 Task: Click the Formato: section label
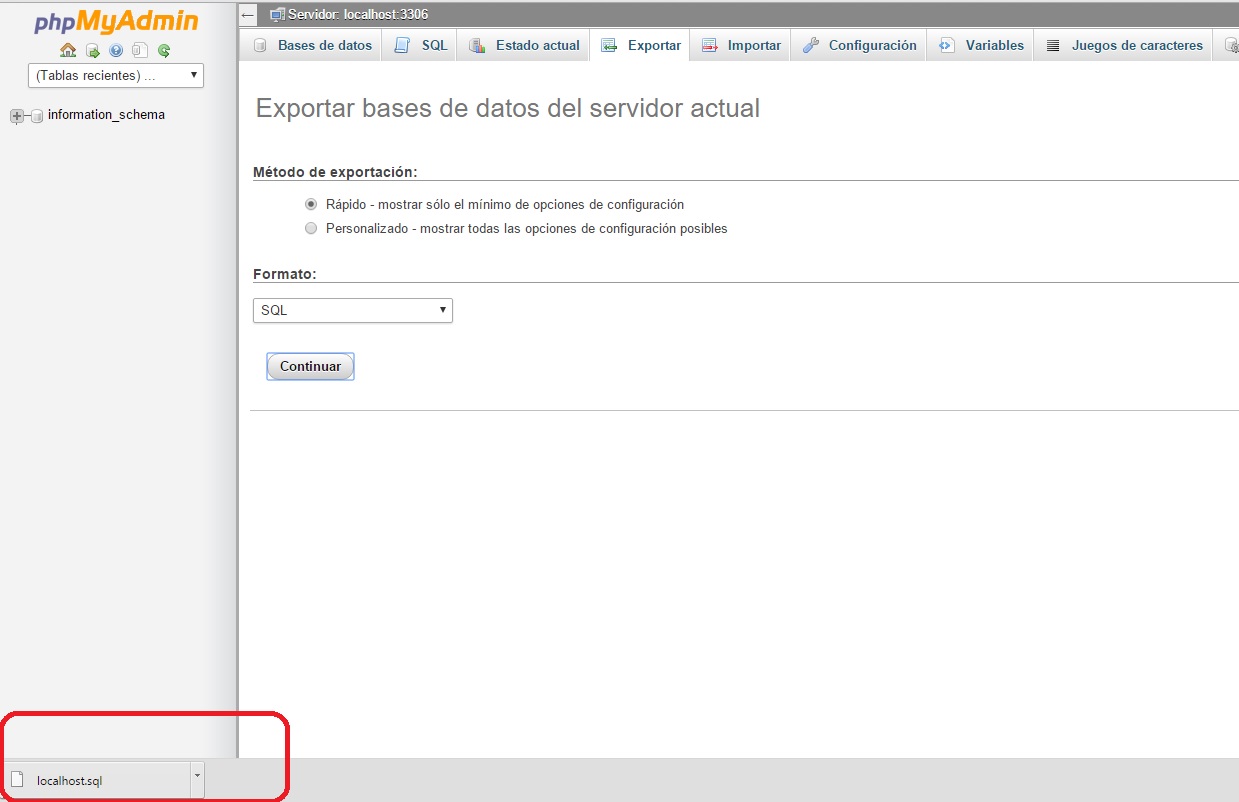(x=285, y=273)
